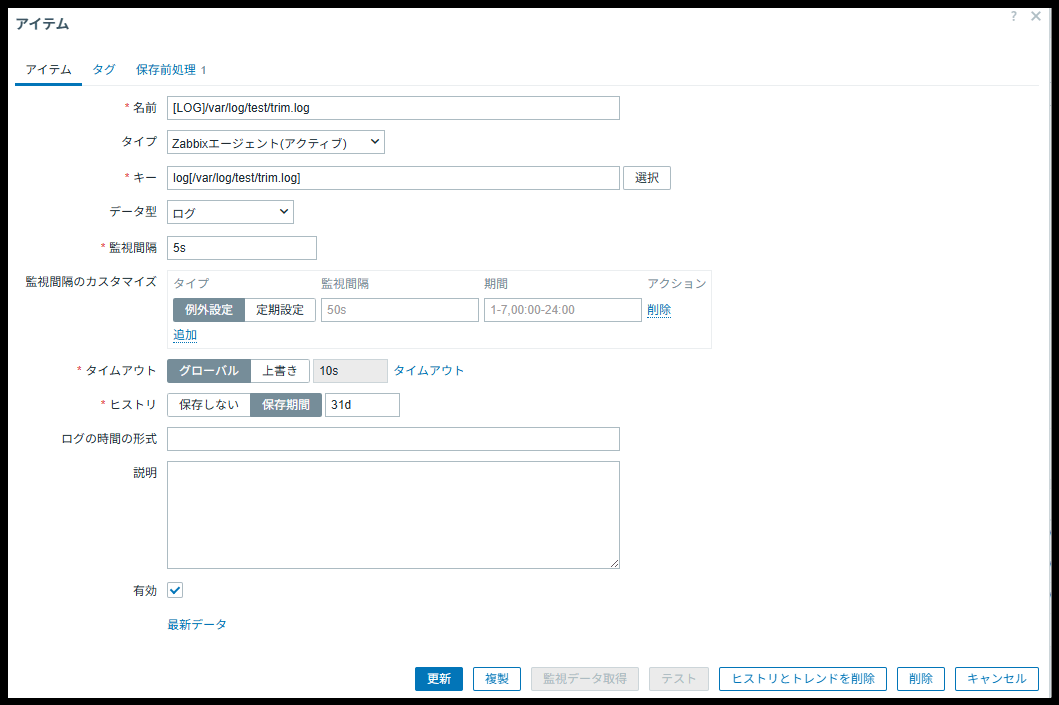The image size is (1059, 705).
Task: Click the 選択 button next to key
Action: pyautogui.click(x=647, y=178)
